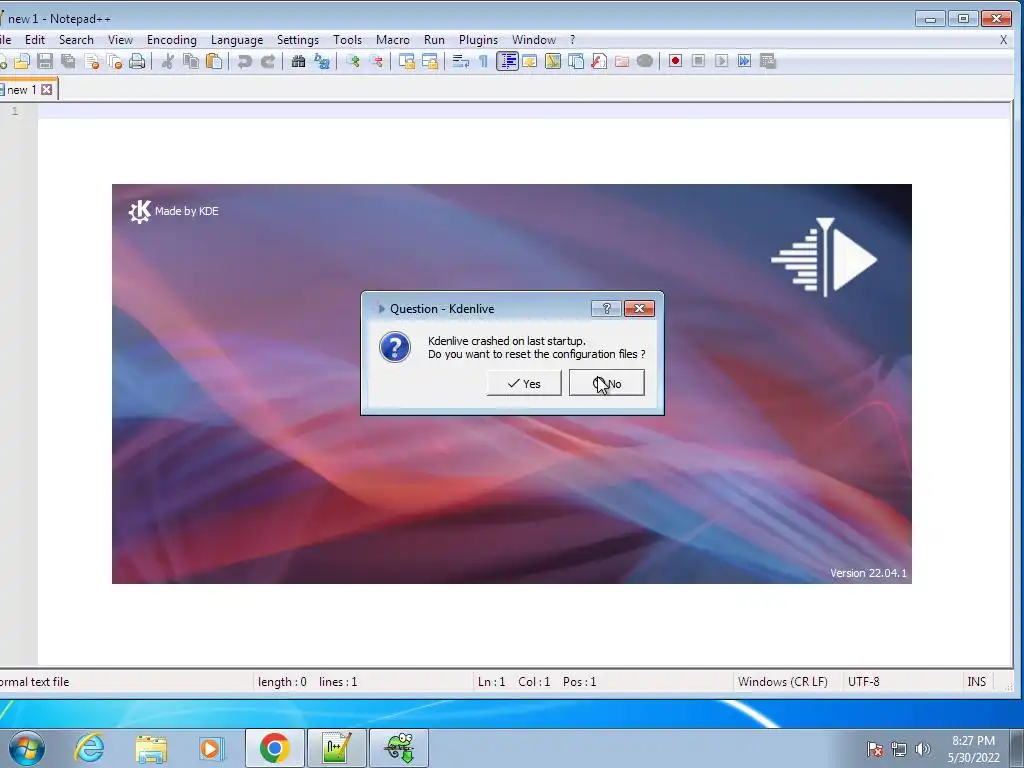This screenshot has height=768, width=1024.
Task: Click the Save All toolbar icon
Action: point(68,61)
